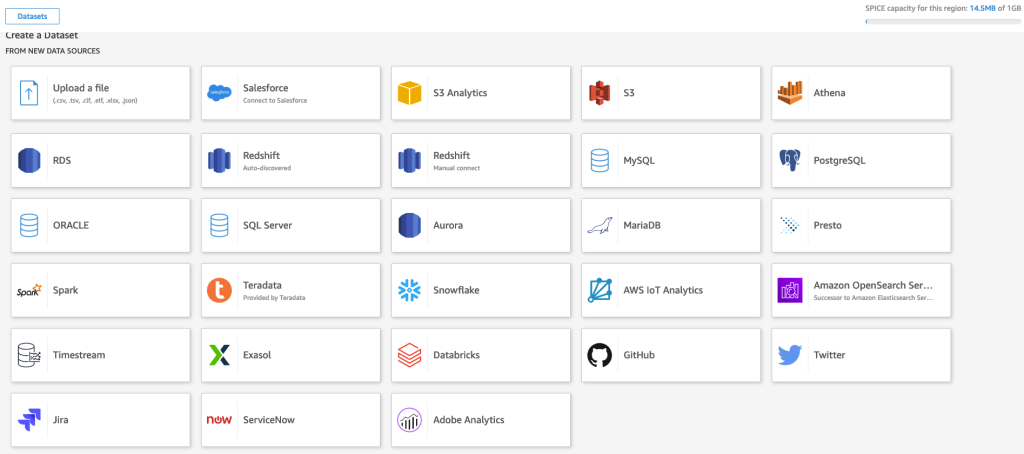Image resolution: width=1024 pixels, height=454 pixels.
Task: Click the Timestream database icon
Action: [x=29, y=355]
